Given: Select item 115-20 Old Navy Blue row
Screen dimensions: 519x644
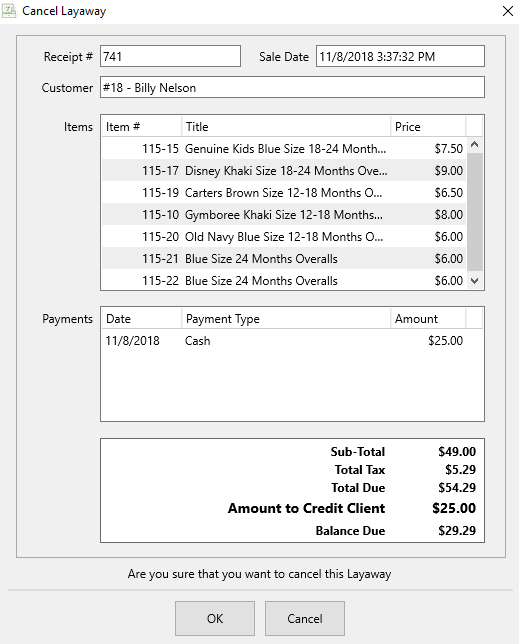Looking at the screenshot, I should coord(284,237).
